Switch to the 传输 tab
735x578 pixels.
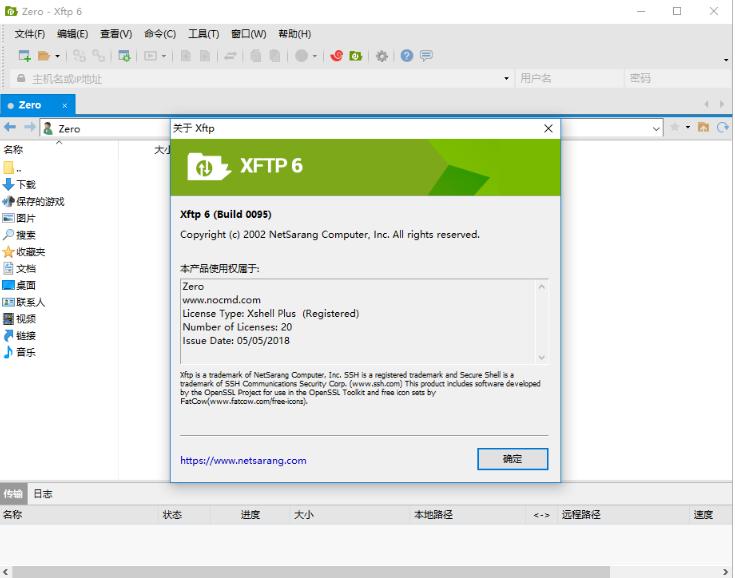pyautogui.click(x=13, y=494)
